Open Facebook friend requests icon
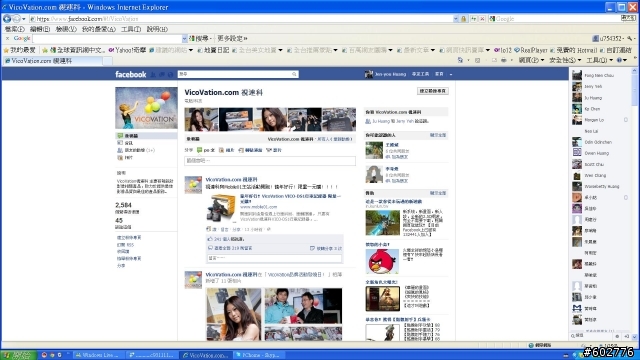The image size is (640, 360). [x=153, y=74]
